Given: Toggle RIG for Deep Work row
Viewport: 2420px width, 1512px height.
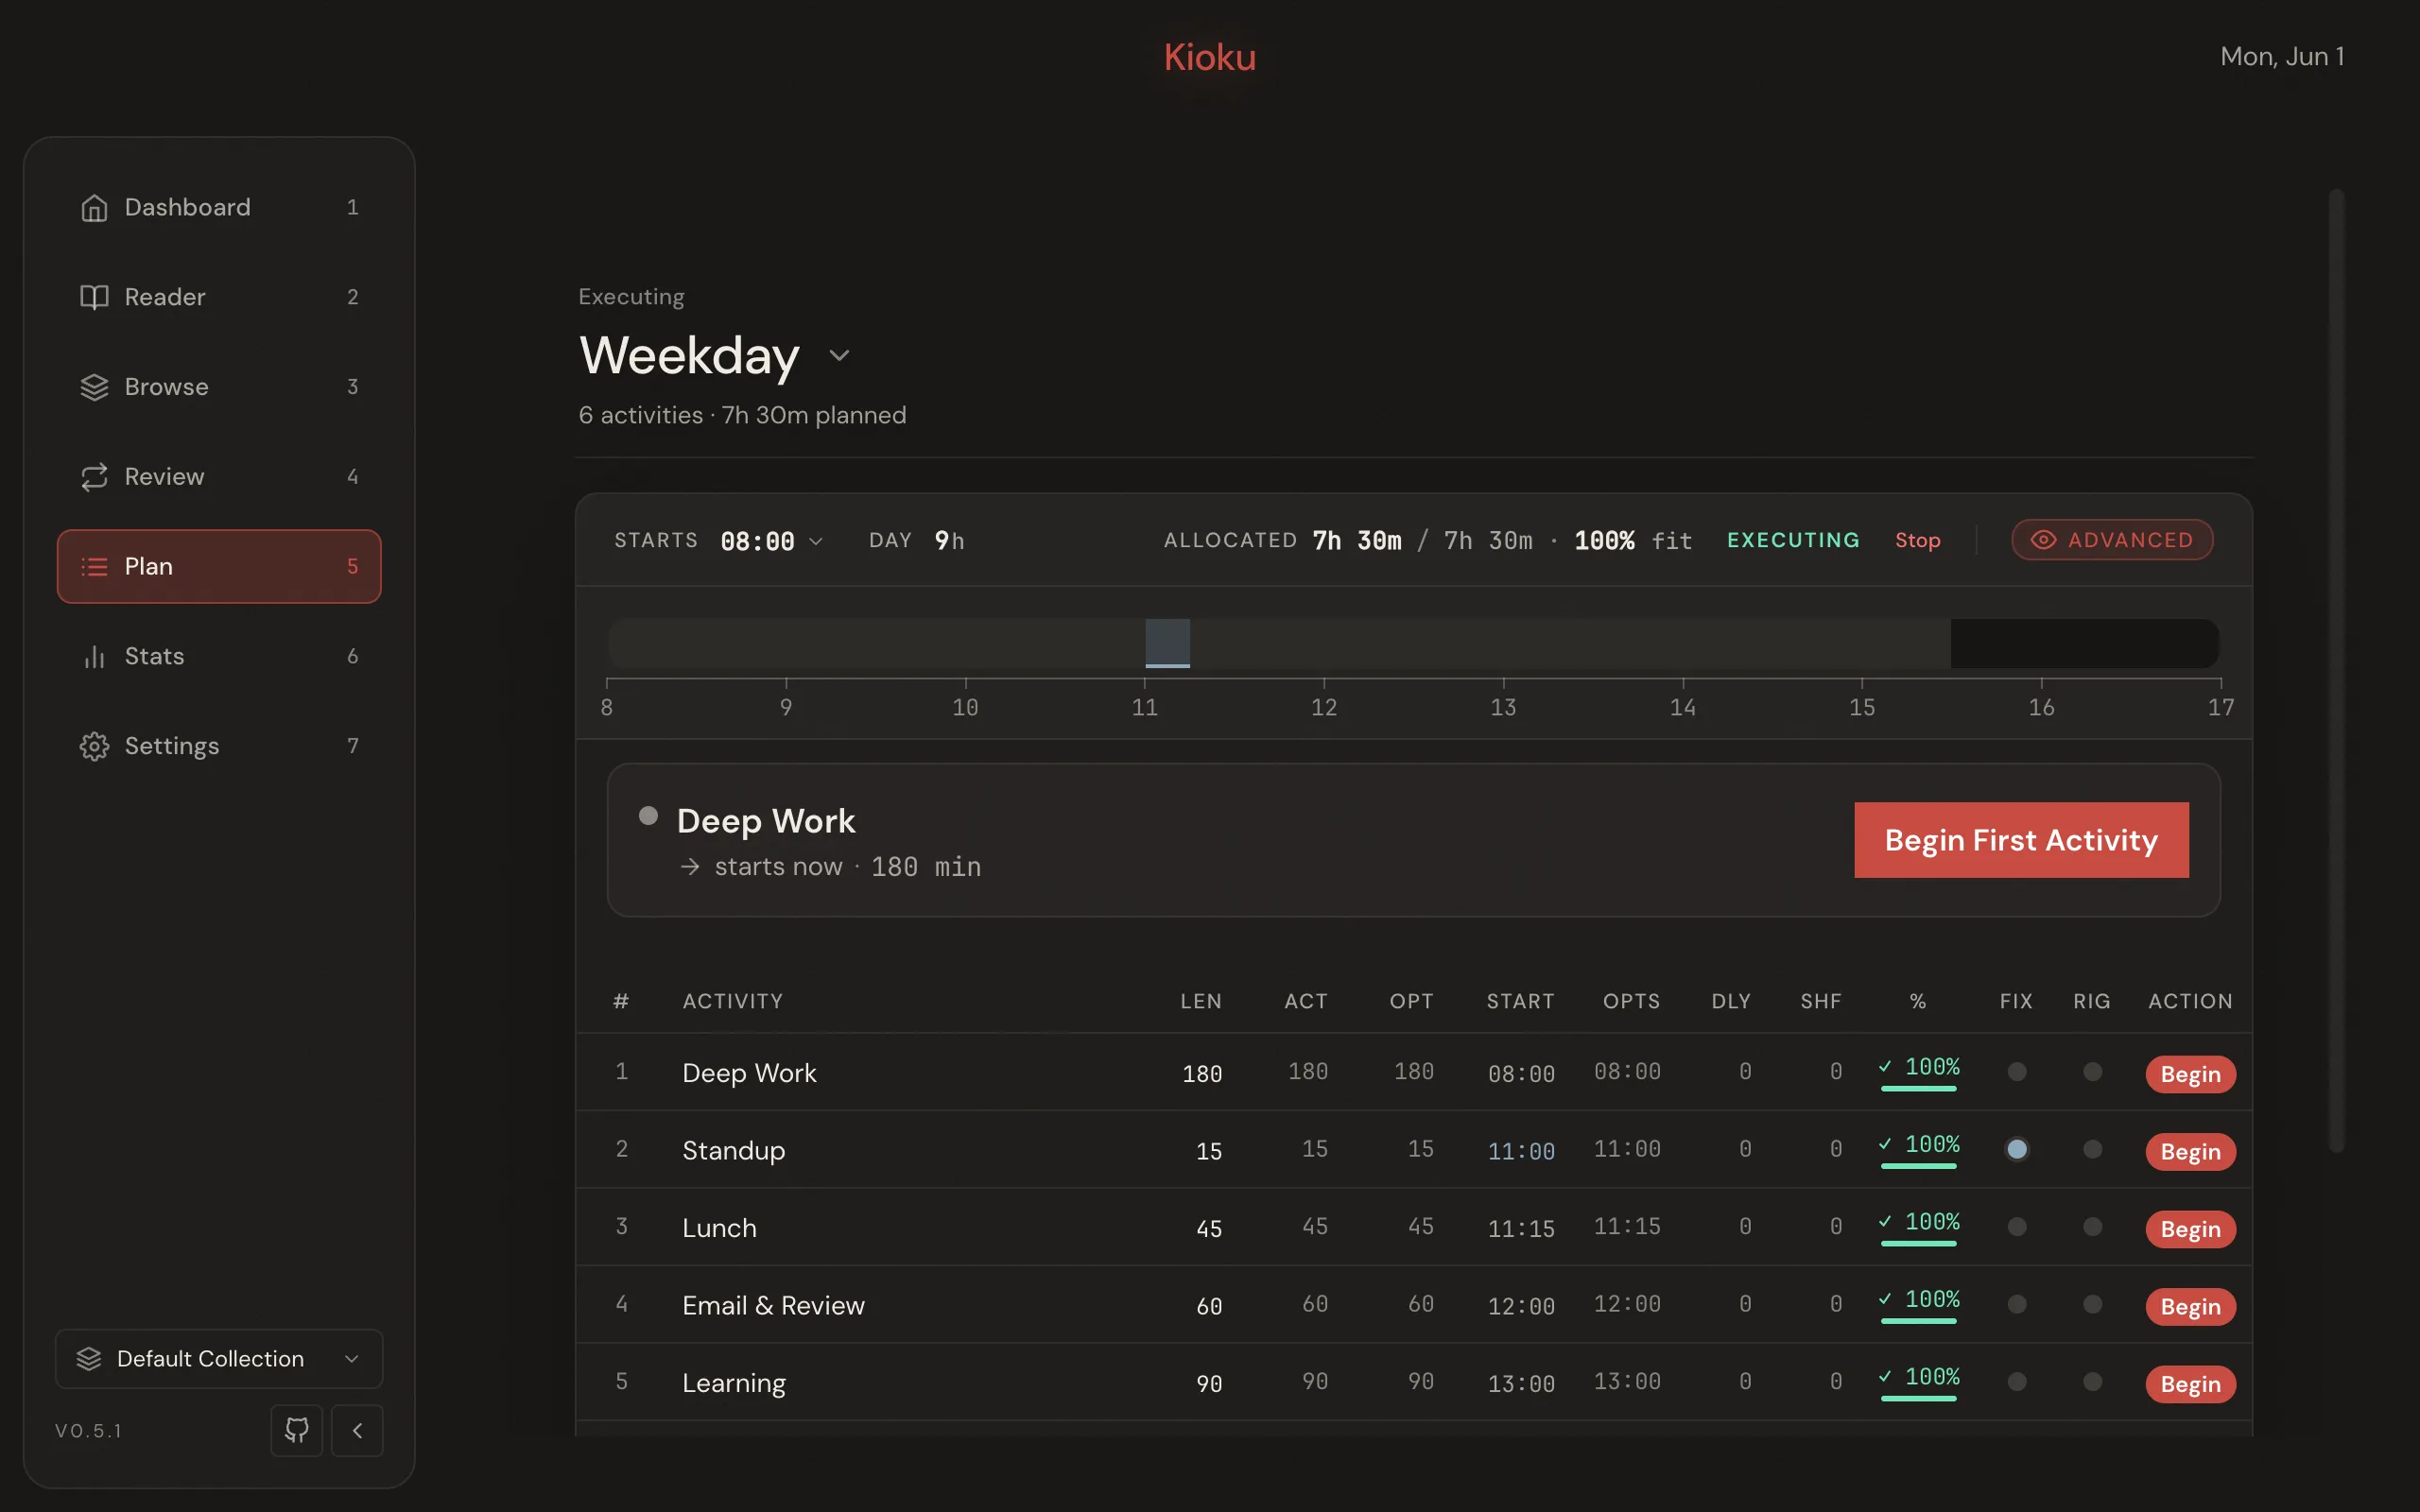Looking at the screenshot, I should [x=2092, y=1072].
